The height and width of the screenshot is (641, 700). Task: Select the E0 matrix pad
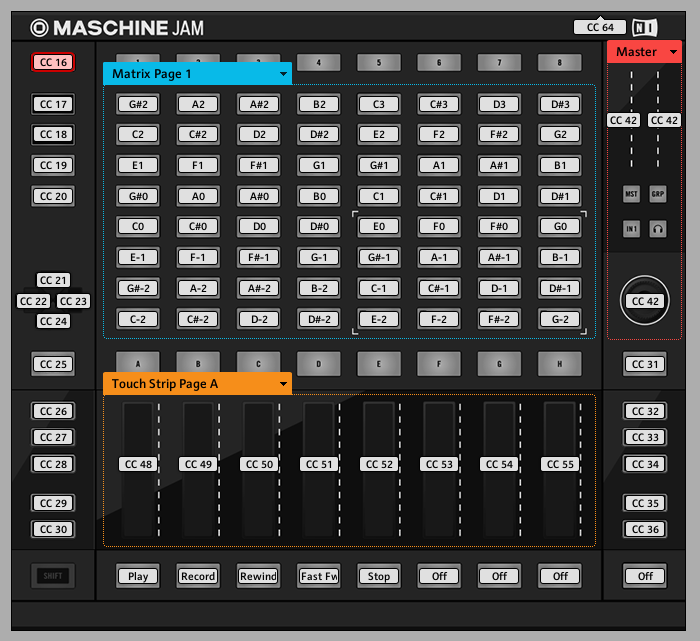coord(379,227)
